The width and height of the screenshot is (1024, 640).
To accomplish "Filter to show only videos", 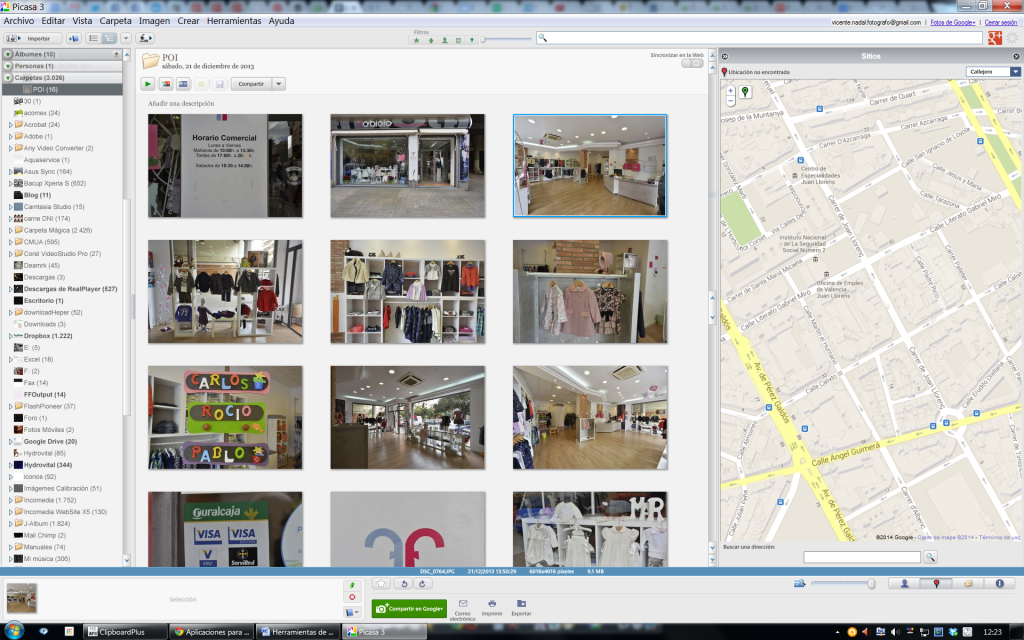I will tap(458, 40).
